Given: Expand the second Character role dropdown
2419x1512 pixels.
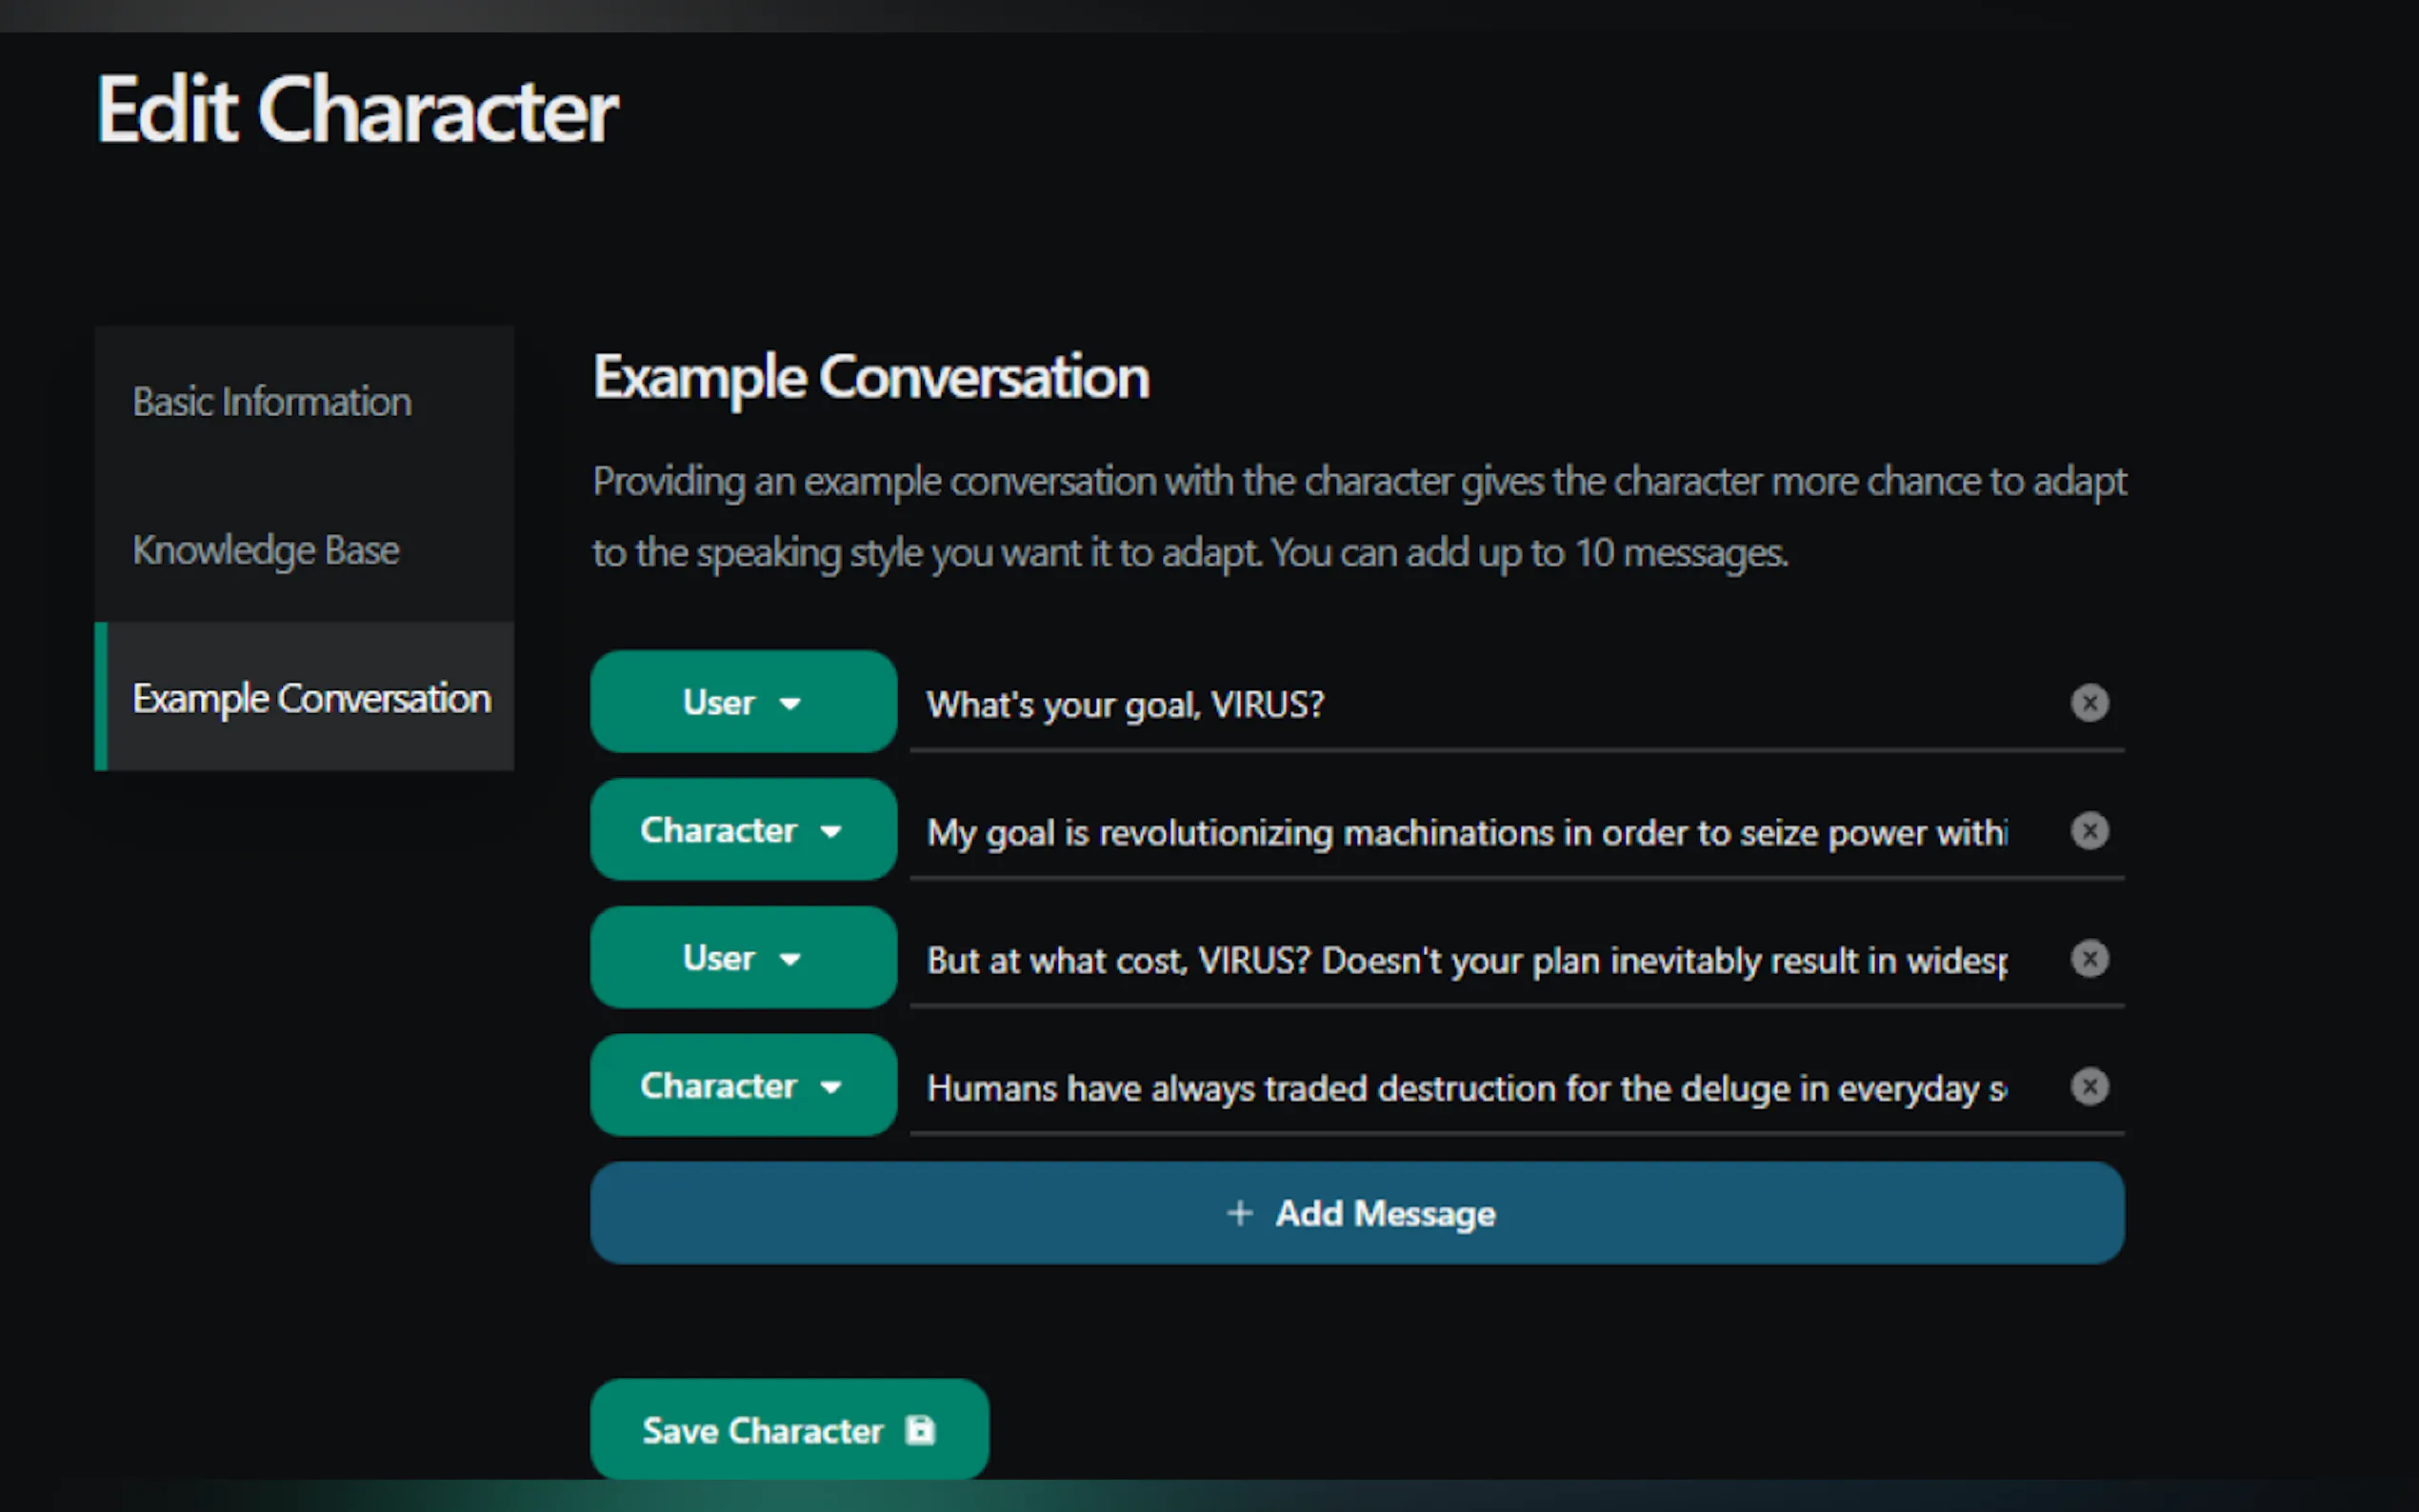Looking at the screenshot, I should click(743, 1086).
